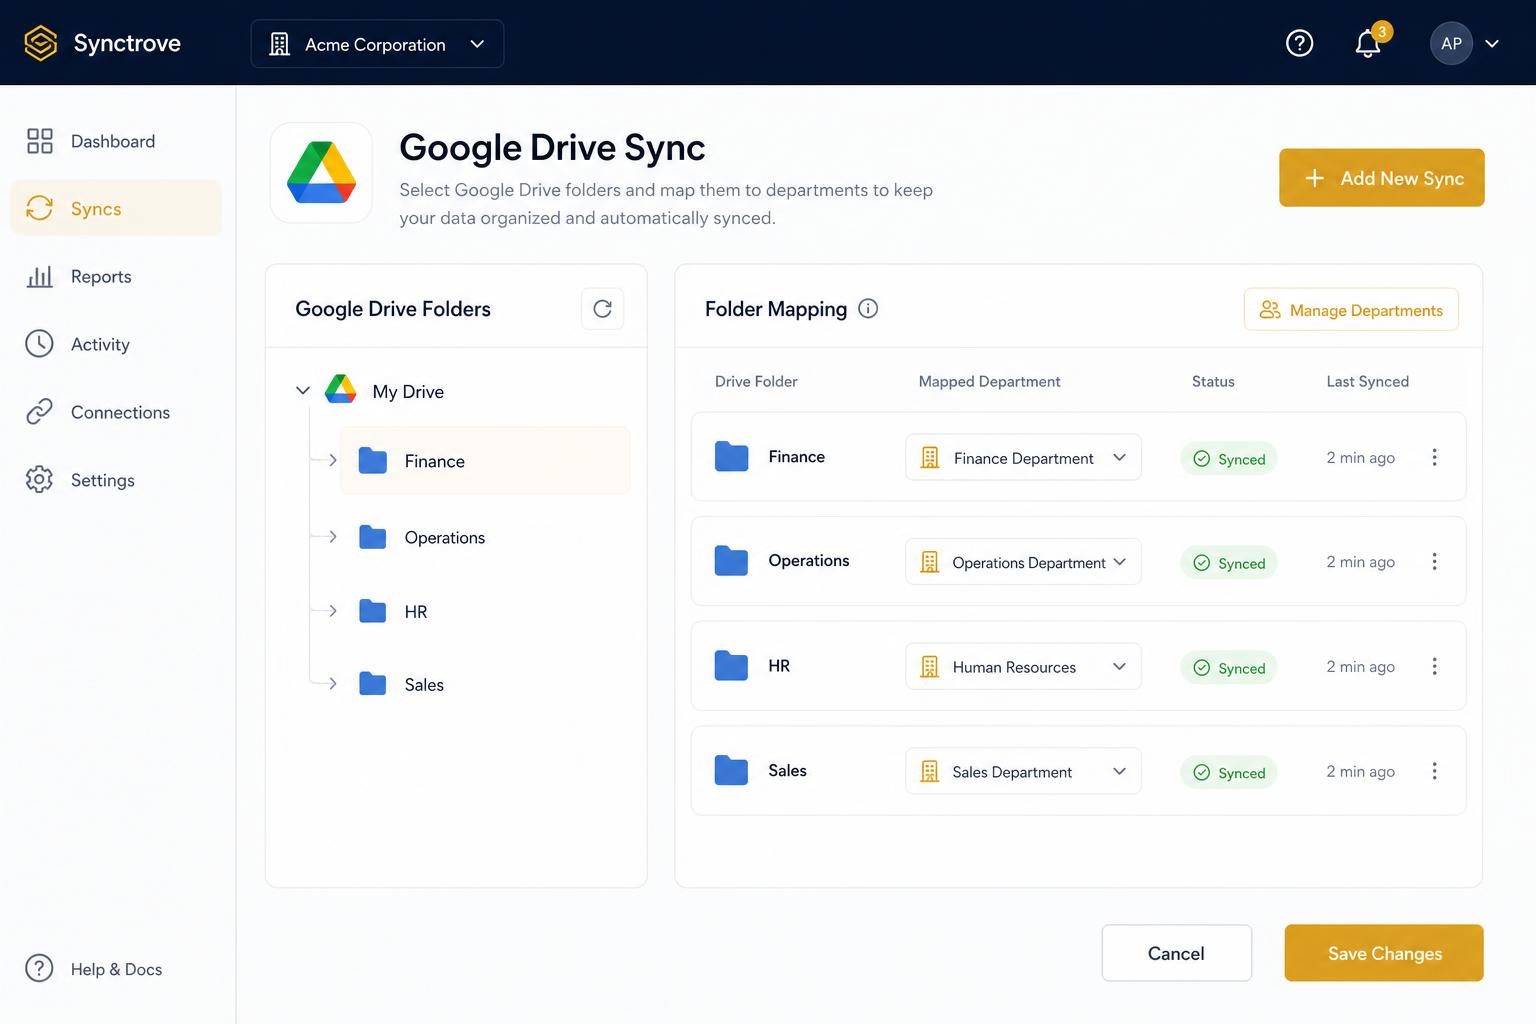The width and height of the screenshot is (1536, 1024).
Task: Go to Dashboard in the sidebar
Action: pos(116,141)
